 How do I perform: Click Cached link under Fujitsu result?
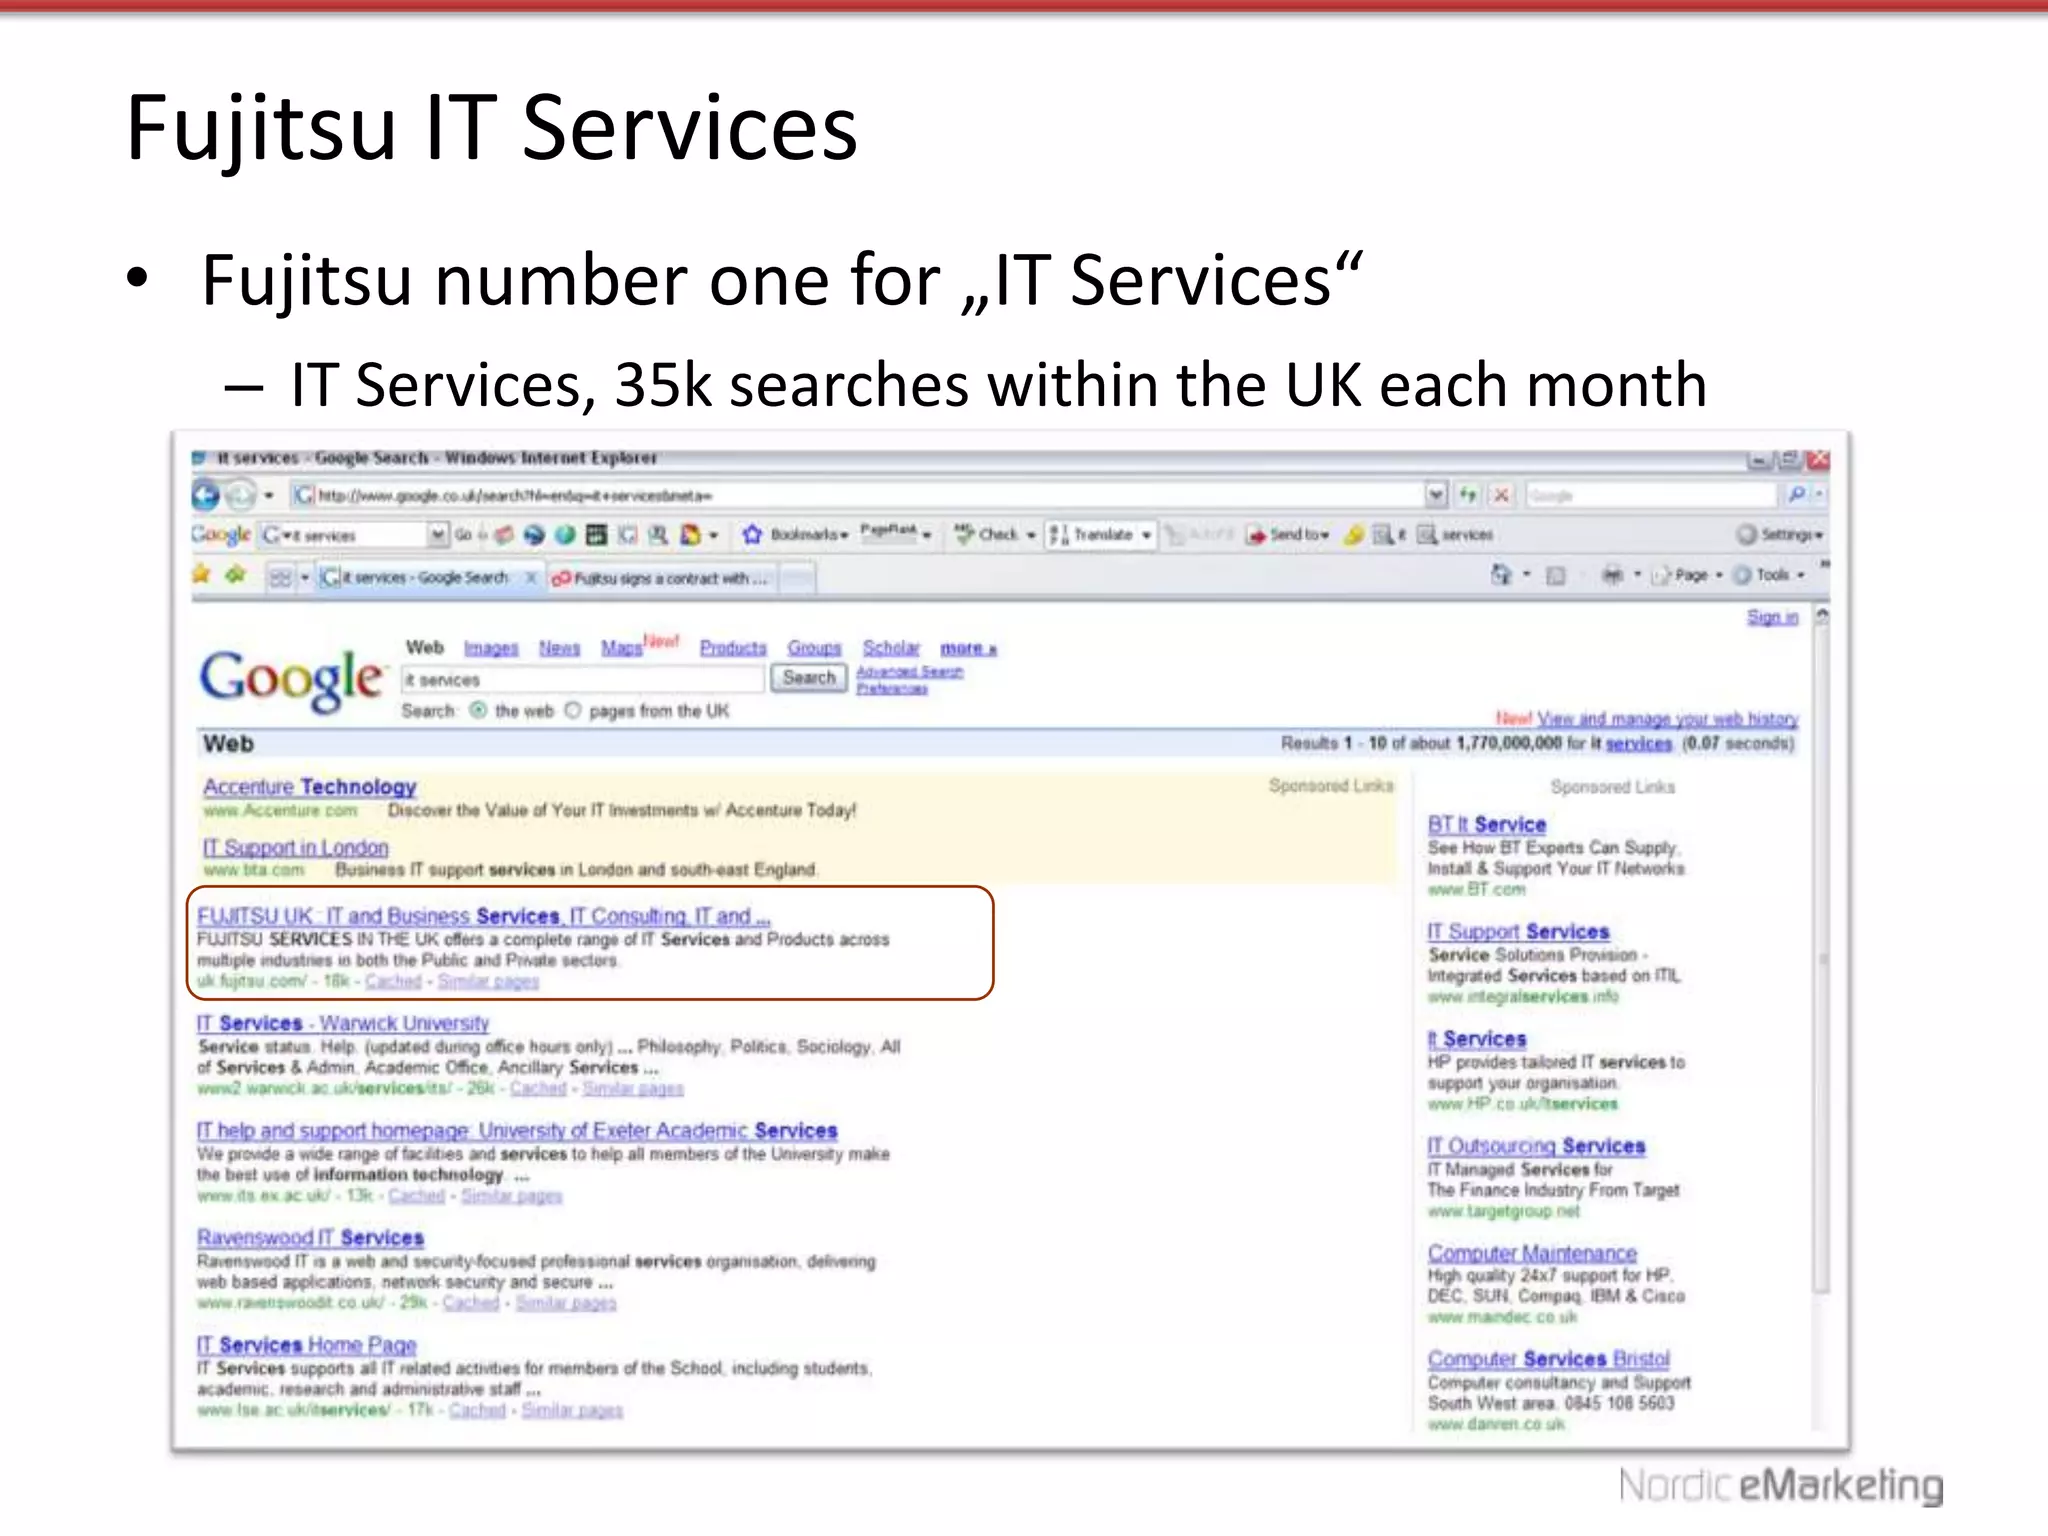pyautogui.click(x=393, y=982)
